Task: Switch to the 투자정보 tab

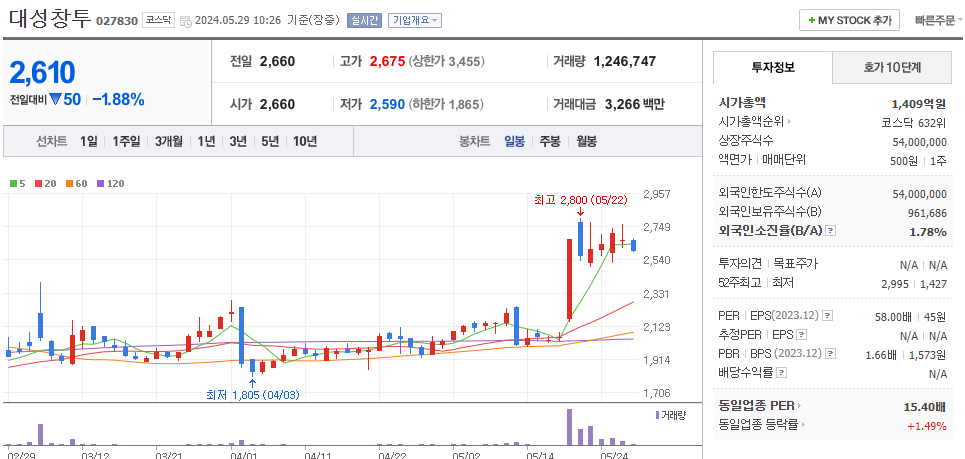Action: (x=773, y=67)
